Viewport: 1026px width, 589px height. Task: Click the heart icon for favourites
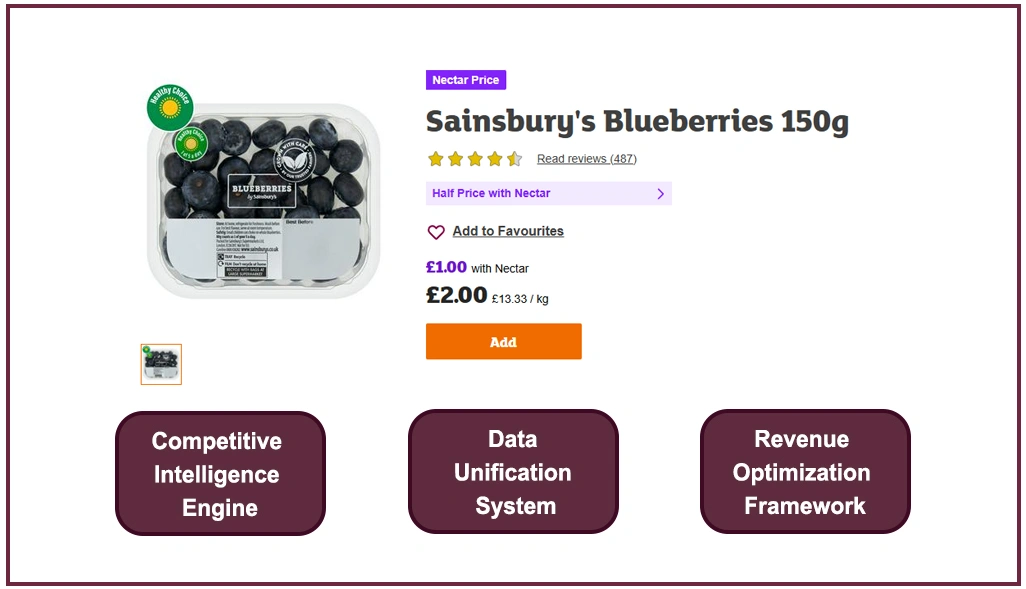point(436,232)
